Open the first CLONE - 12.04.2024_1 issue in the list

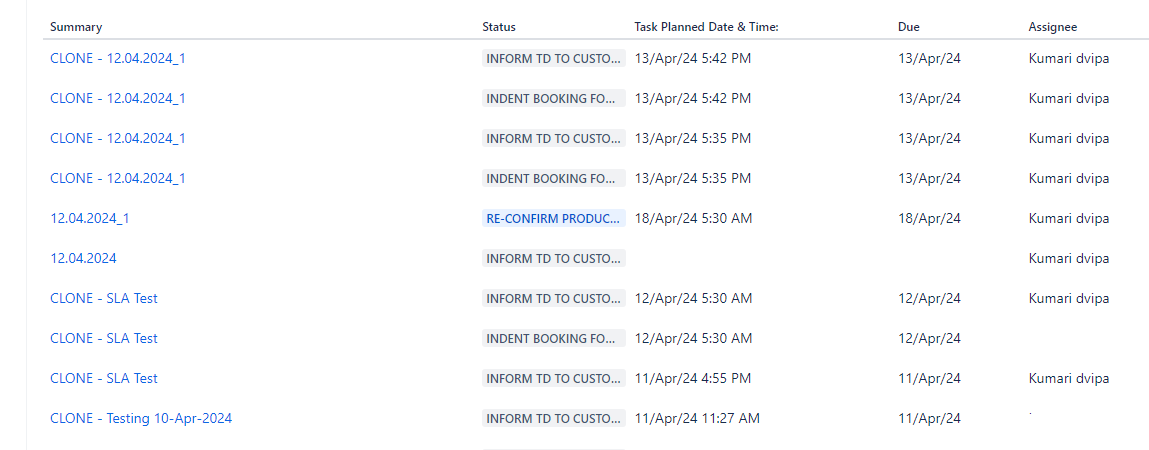click(x=117, y=58)
